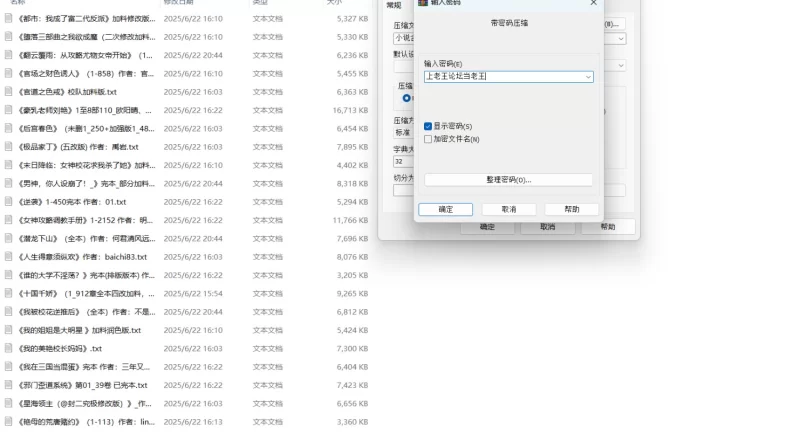Select the 《我的姐姐是大明星》 file icon

9,330
